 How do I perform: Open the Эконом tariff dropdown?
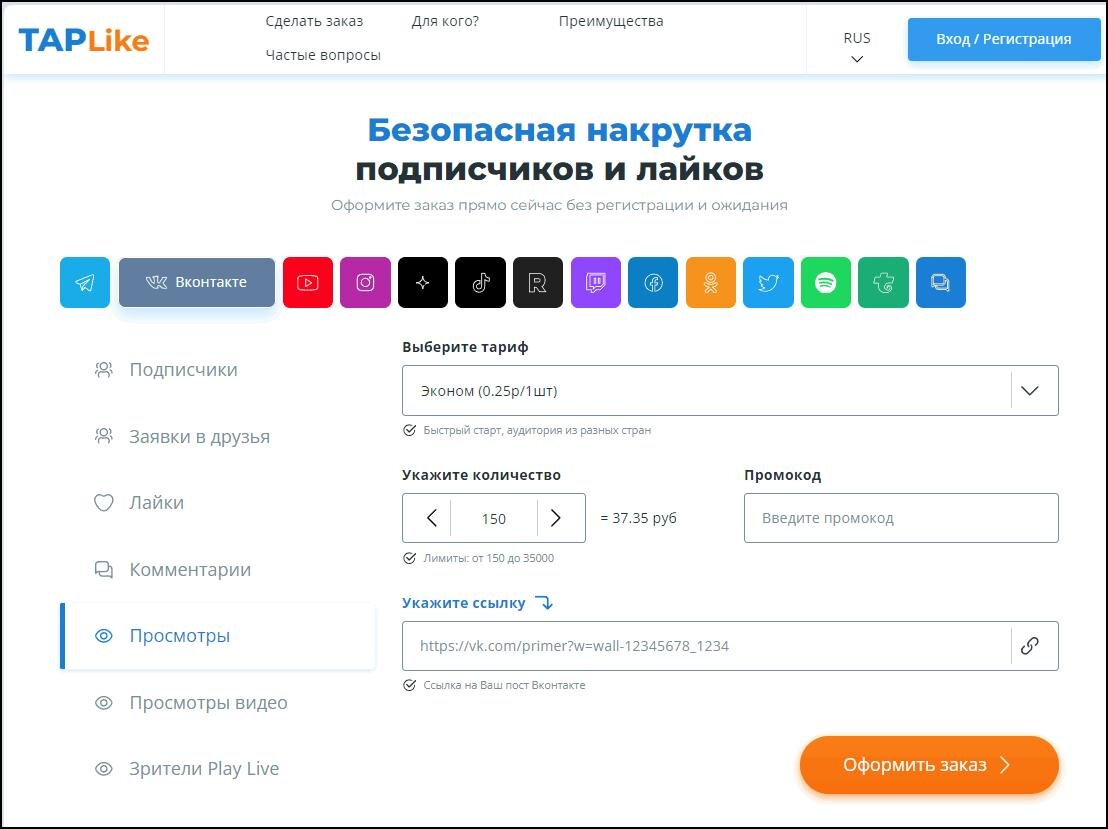(x=730, y=391)
